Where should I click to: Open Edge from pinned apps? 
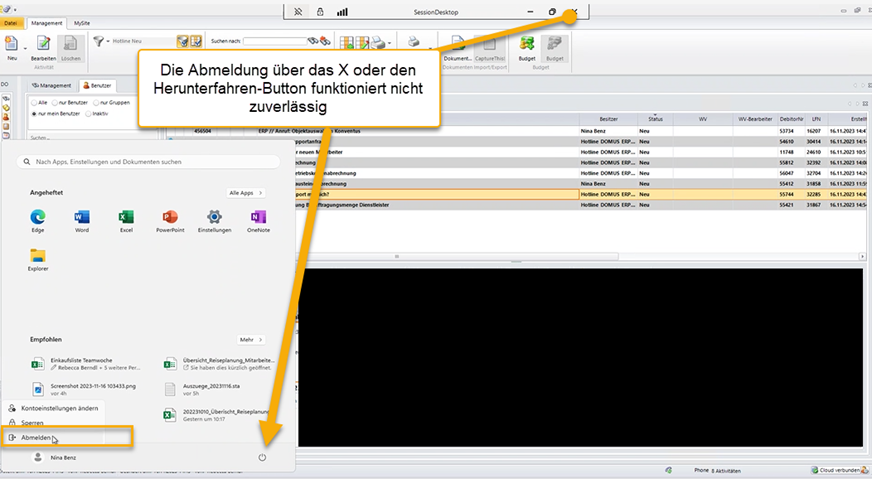click(x=38, y=220)
